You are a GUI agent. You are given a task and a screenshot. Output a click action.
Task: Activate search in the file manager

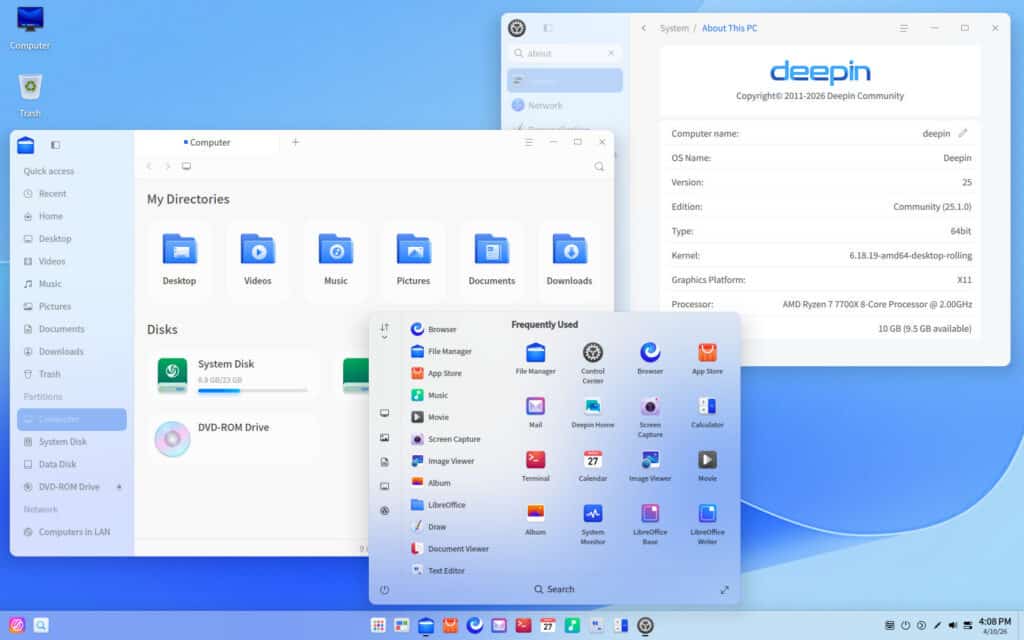[599, 166]
